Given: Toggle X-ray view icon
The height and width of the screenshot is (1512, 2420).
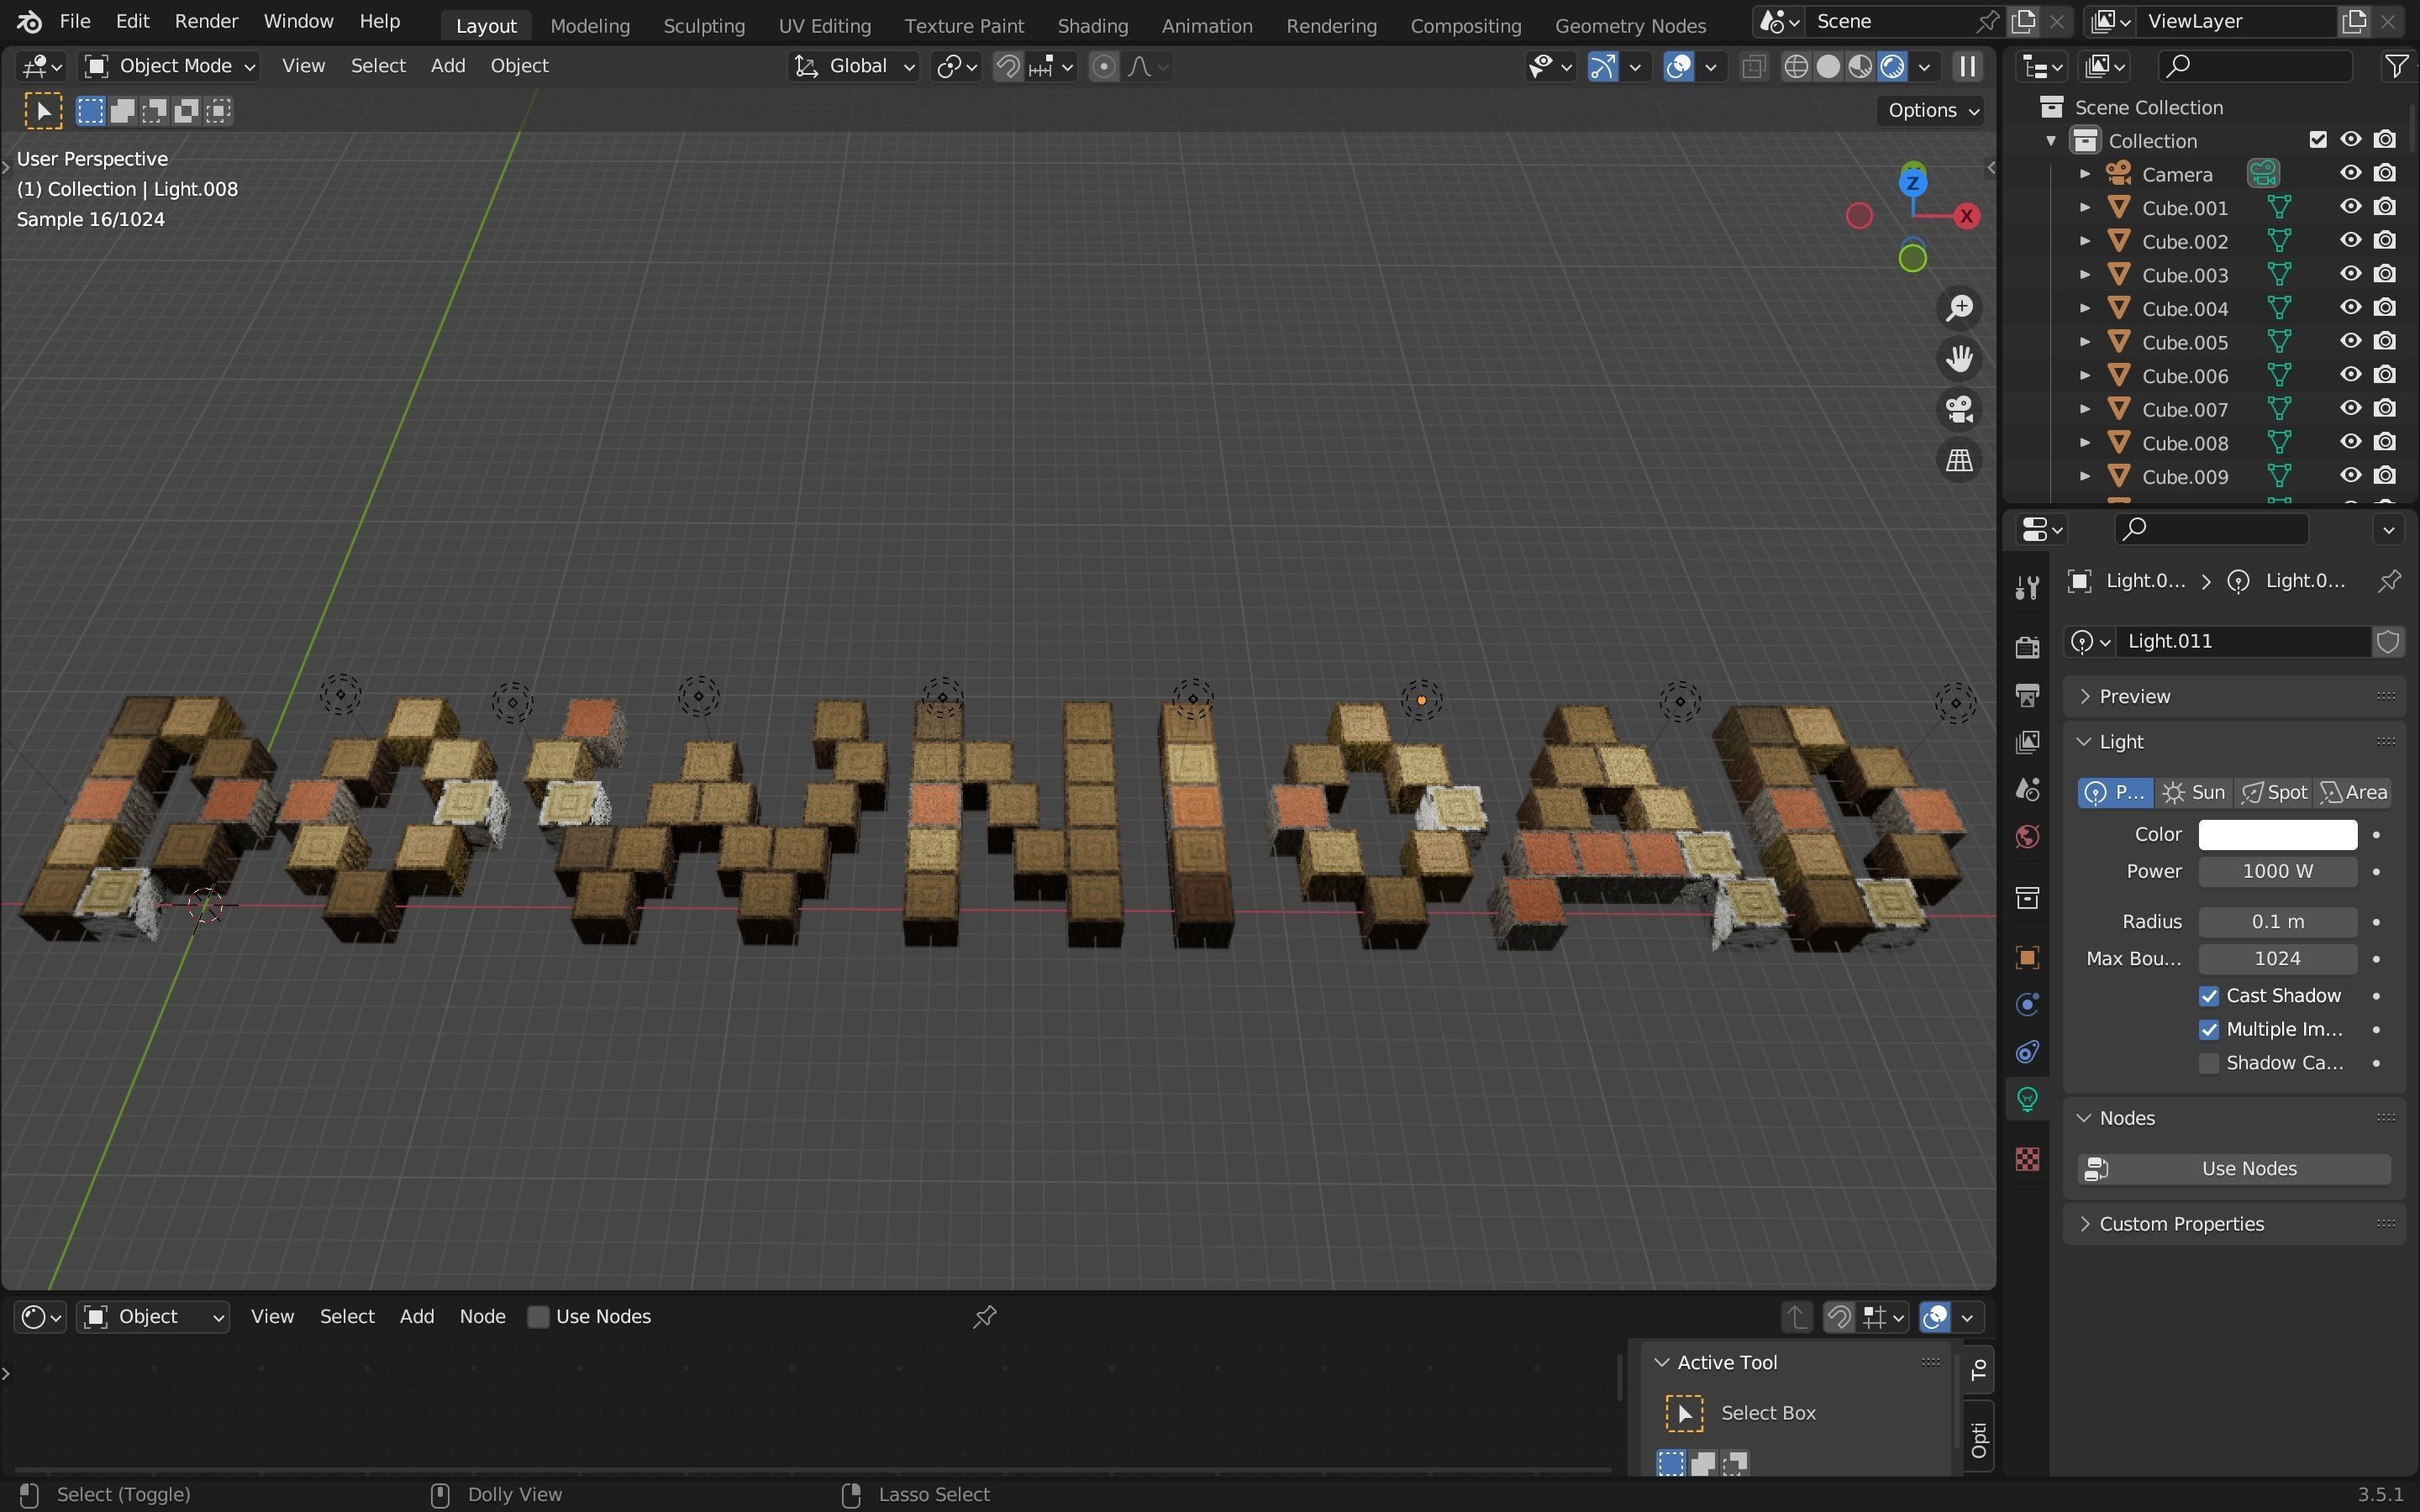Looking at the screenshot, I should click(x=1753, y=67).
